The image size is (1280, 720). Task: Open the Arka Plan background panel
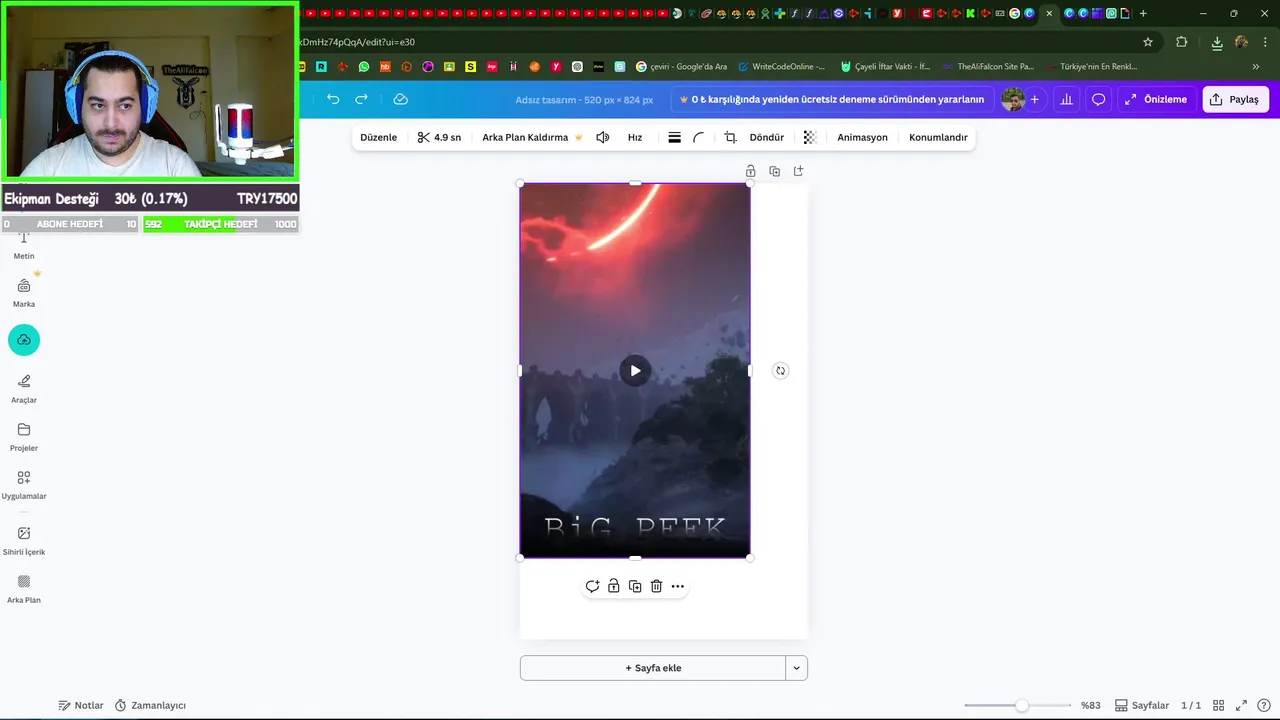pyautogui.click(x=24, y=589)
